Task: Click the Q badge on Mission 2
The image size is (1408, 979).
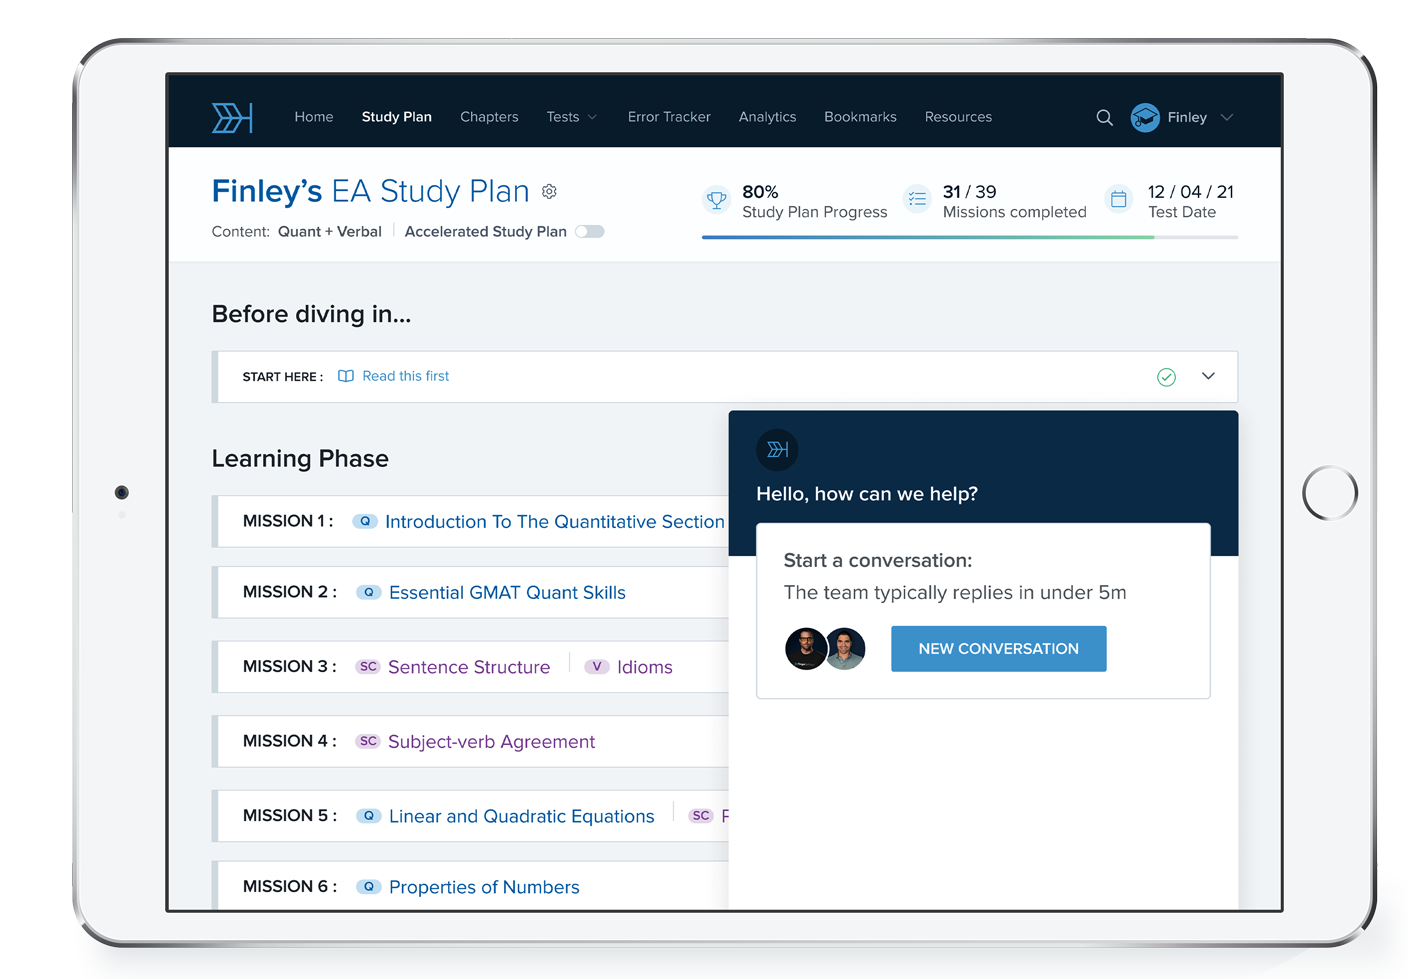Action: pyautogui.click(x=368, y=592)
